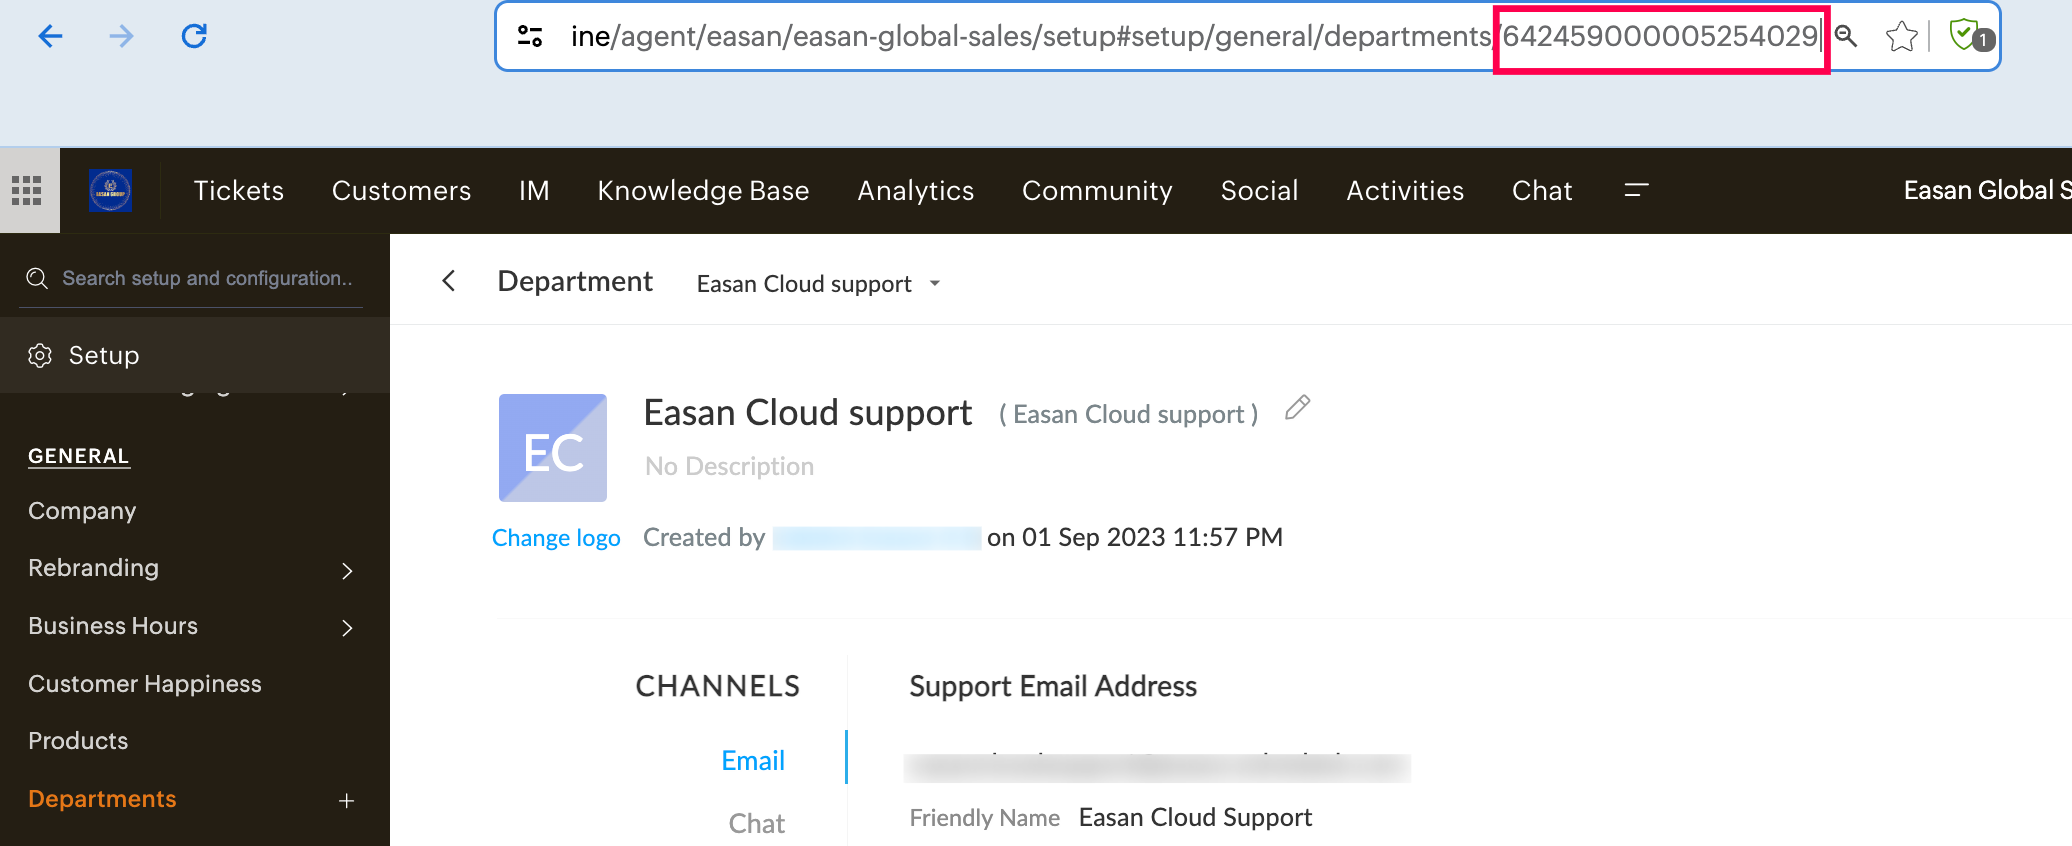Open the Community module
Image resolution: width=2072 pixels, height=846 pixels.
point(1097,190)
